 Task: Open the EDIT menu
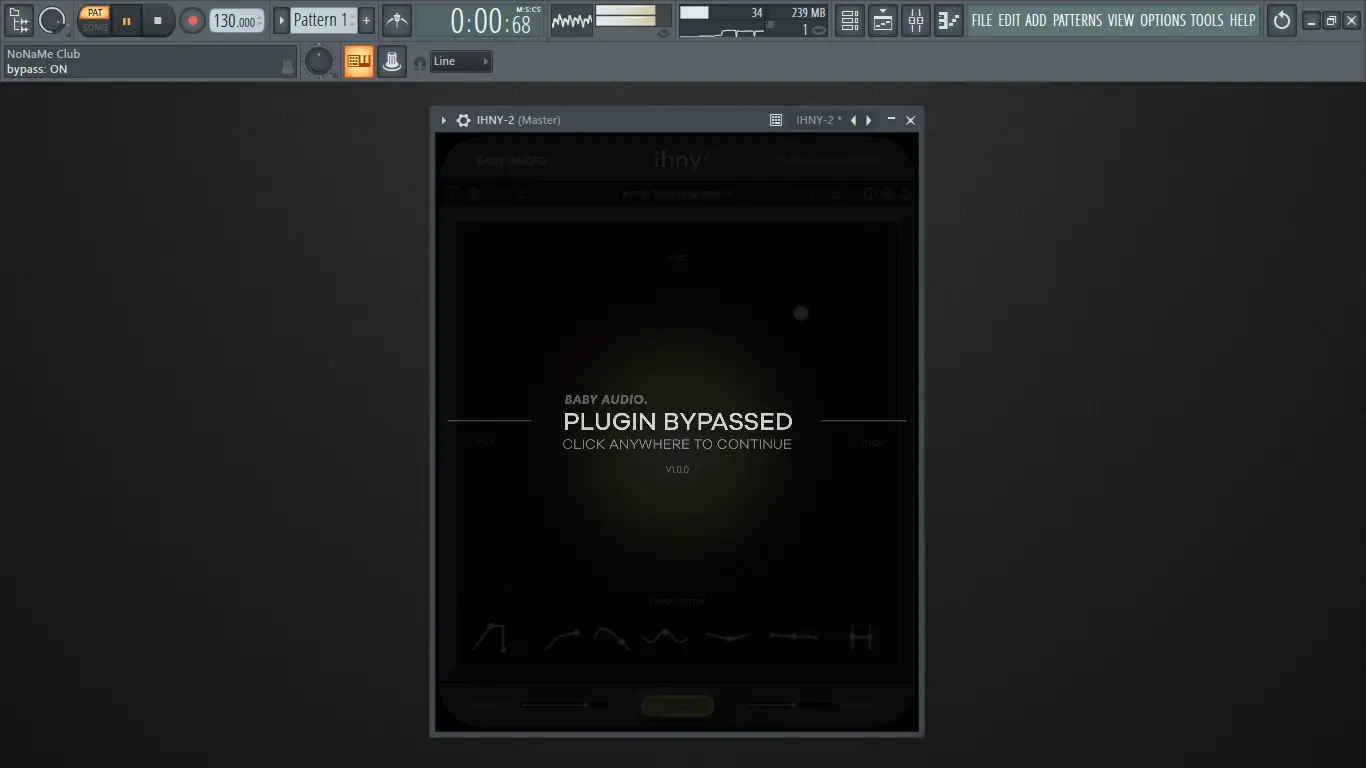click(x=1010, y=20)
